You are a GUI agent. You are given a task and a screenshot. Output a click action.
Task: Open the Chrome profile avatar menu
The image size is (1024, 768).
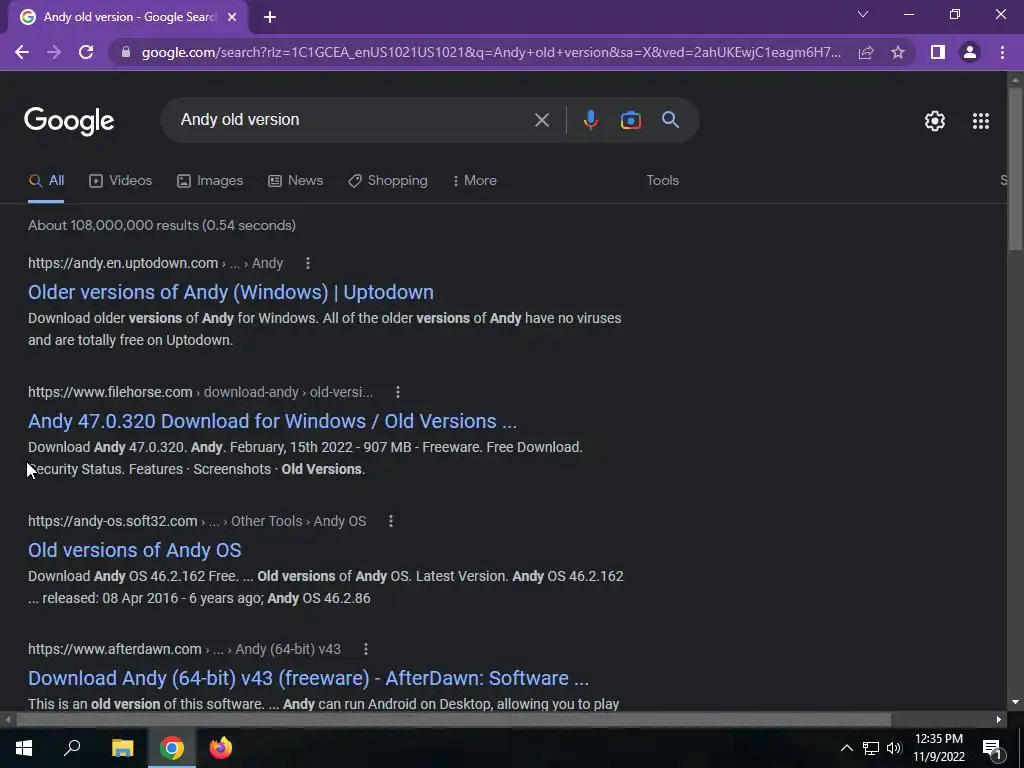[x=970, y=52]
